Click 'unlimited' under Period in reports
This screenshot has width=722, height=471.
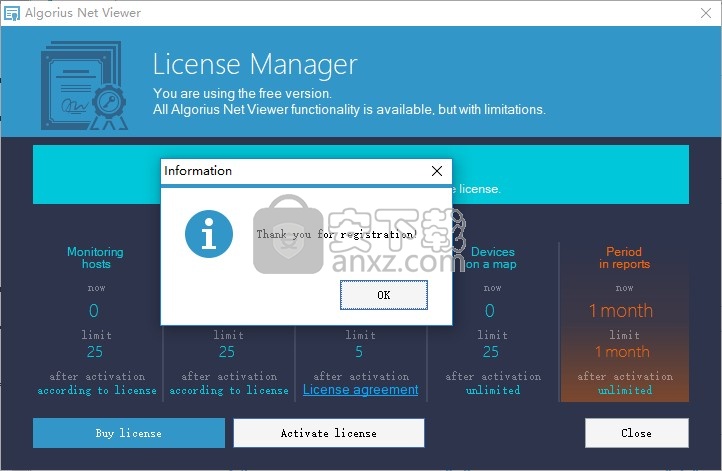(625, 390)
